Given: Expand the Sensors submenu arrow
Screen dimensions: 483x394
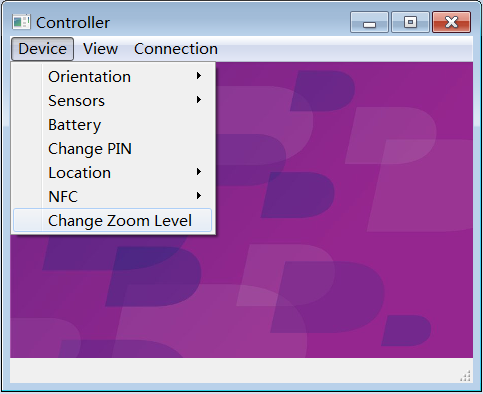Looking at the screenshot, I should click(199, 100).
